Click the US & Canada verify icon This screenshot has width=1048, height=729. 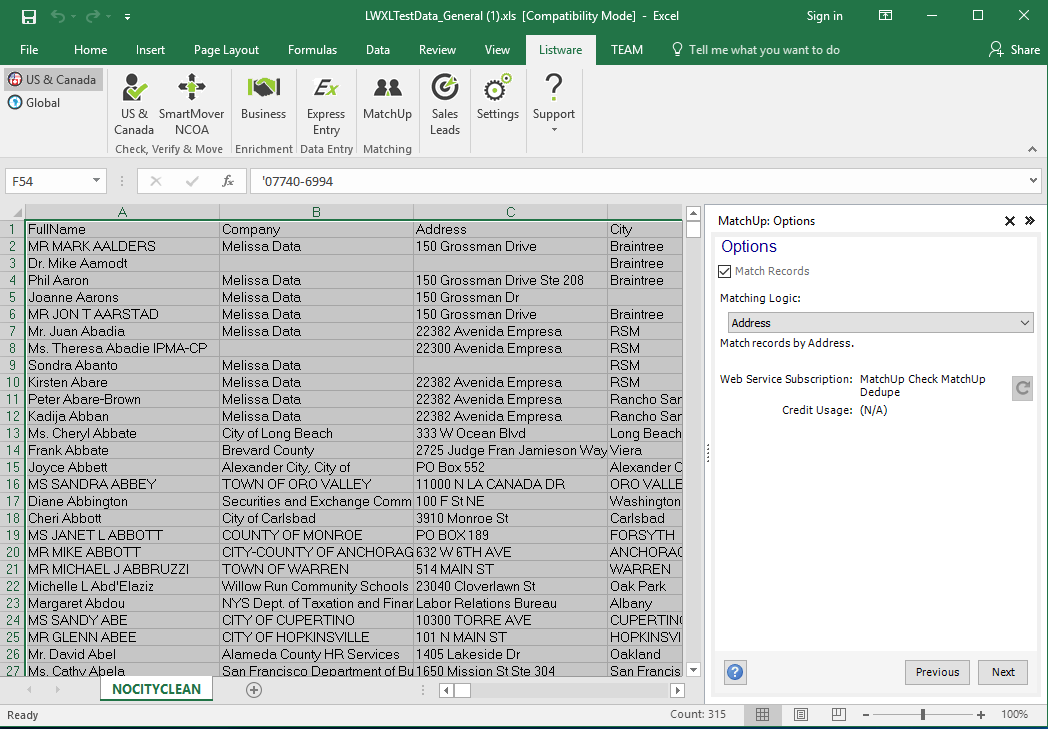pyautogui.click(x=134, y=104)
